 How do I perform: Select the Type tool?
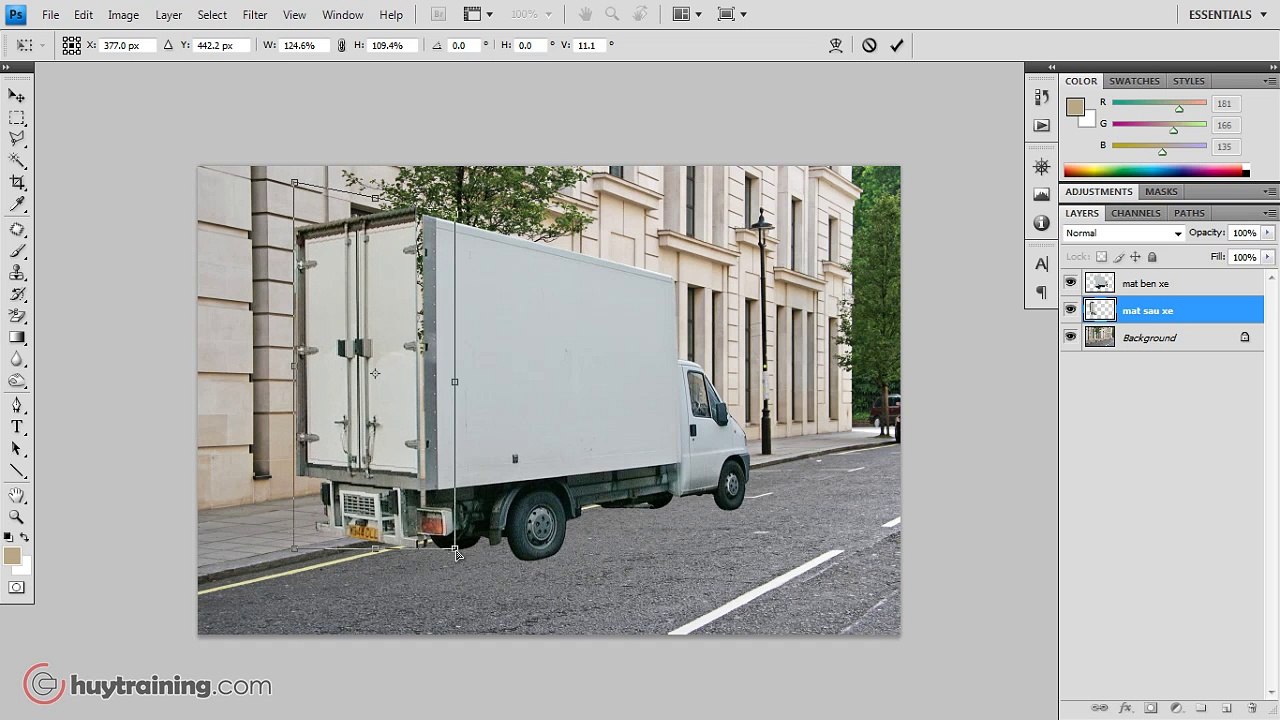[17, 428]
